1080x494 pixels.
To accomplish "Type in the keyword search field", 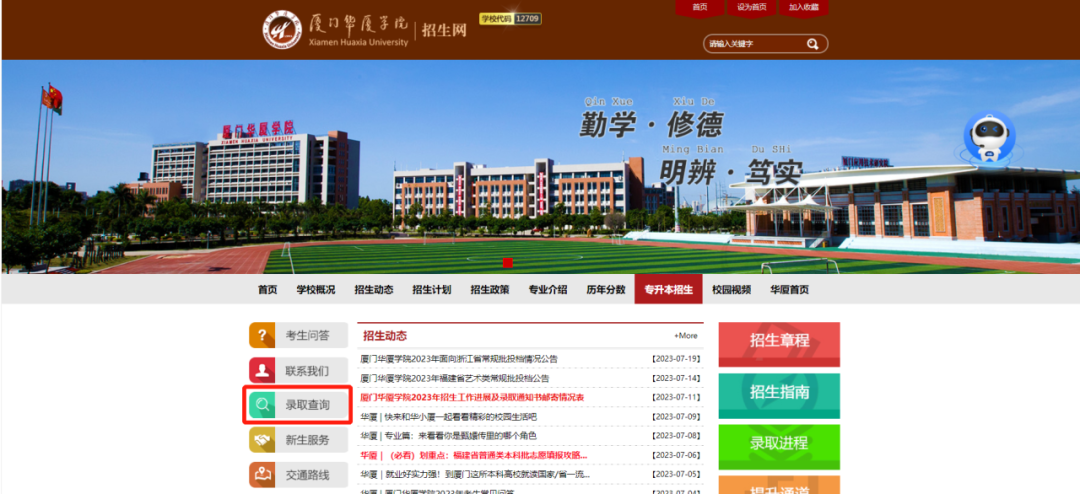I will pyautogui.click(x=755, y=44).
